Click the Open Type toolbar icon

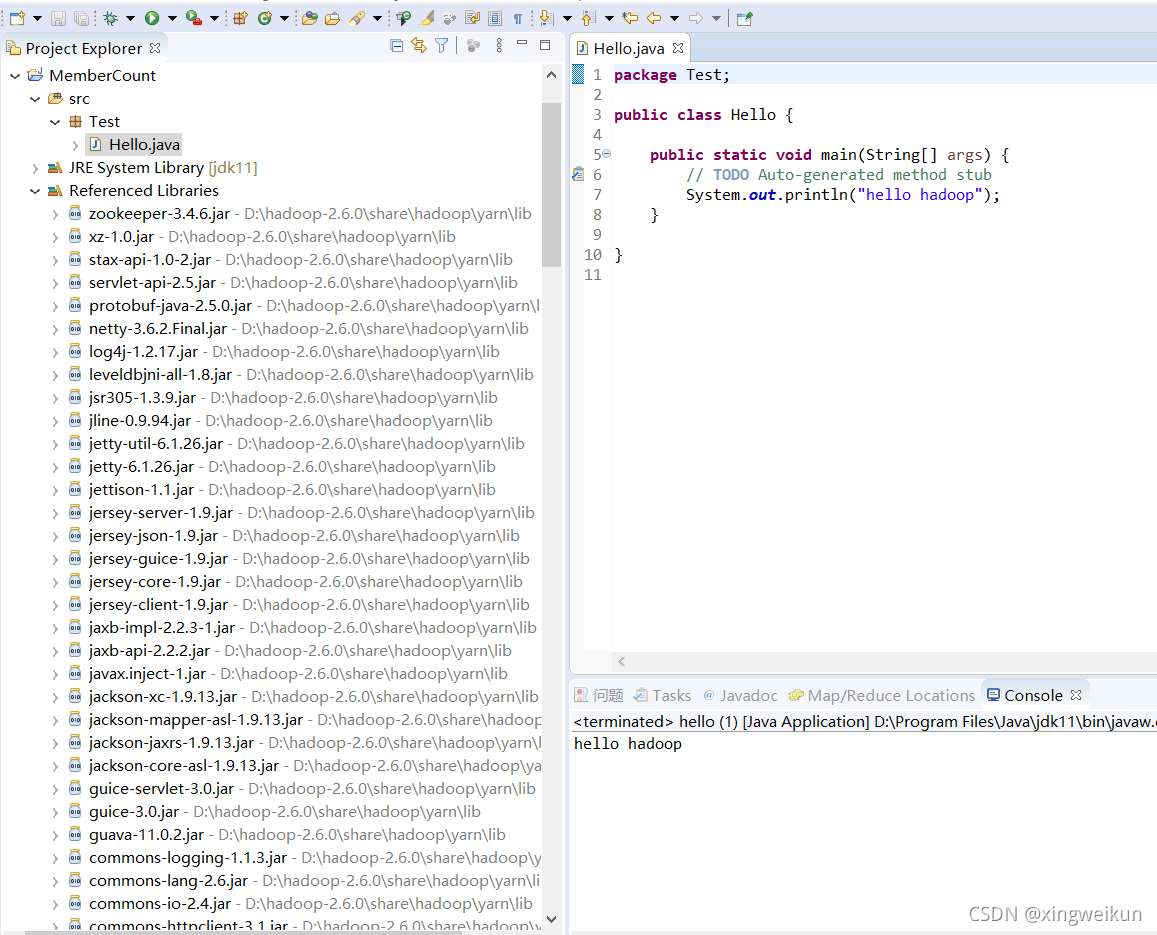[310, 18]
